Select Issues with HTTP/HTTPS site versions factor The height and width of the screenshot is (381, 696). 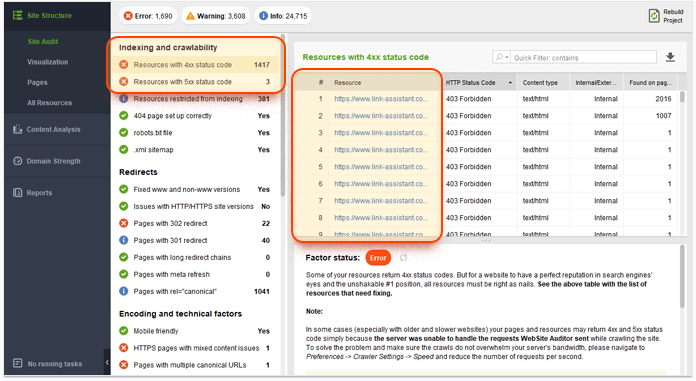(x=194, y=206)
